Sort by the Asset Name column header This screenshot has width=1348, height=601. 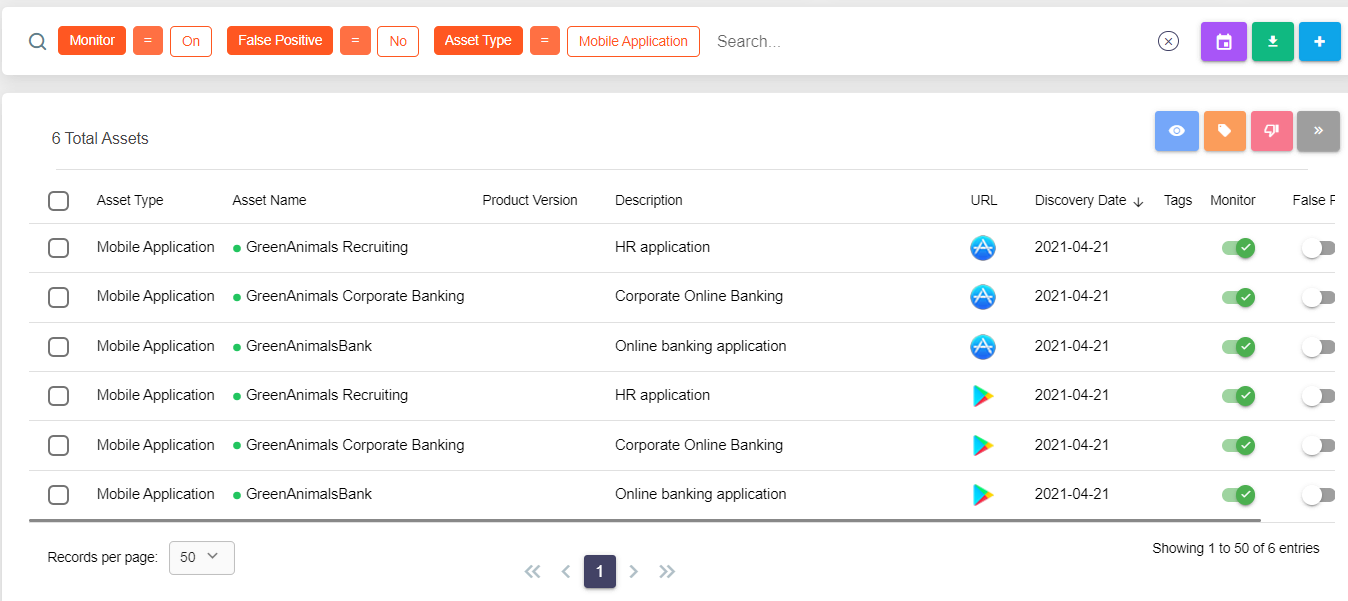pyautogui.click(x=269, y=200)
